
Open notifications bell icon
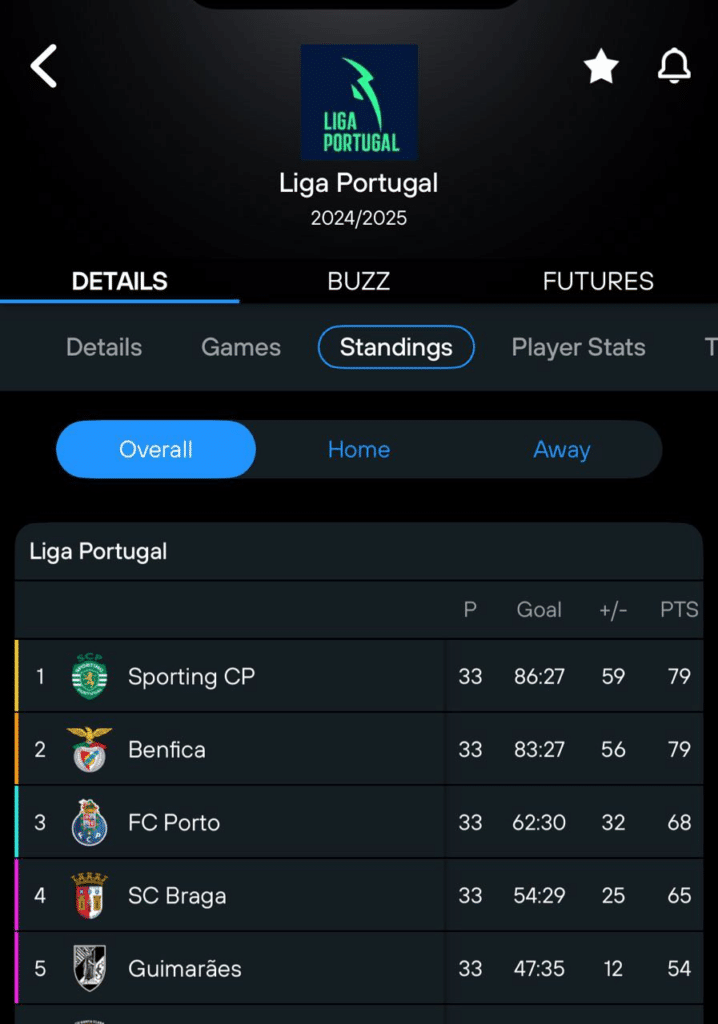(673, 67)
